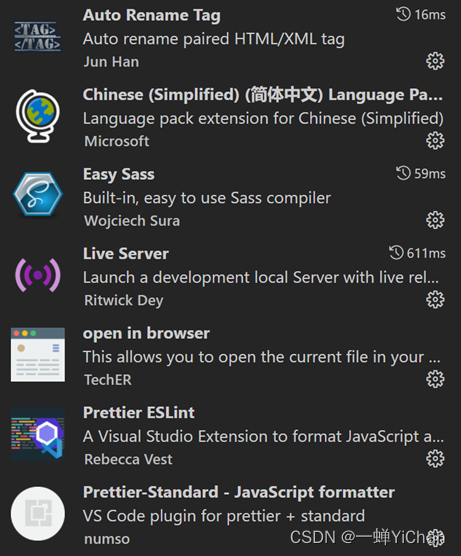461x556 pixels.
Task: Open the manage gear for Prettier ESLint
Action: (x=435, y=459)
